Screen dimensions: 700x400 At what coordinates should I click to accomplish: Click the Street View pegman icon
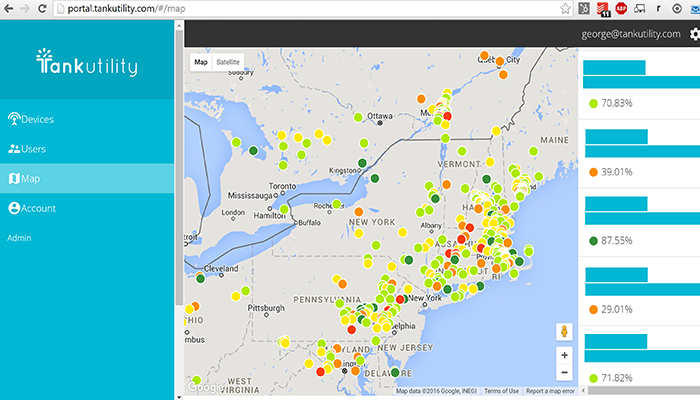pyautogui.click(x=564, y=331)
